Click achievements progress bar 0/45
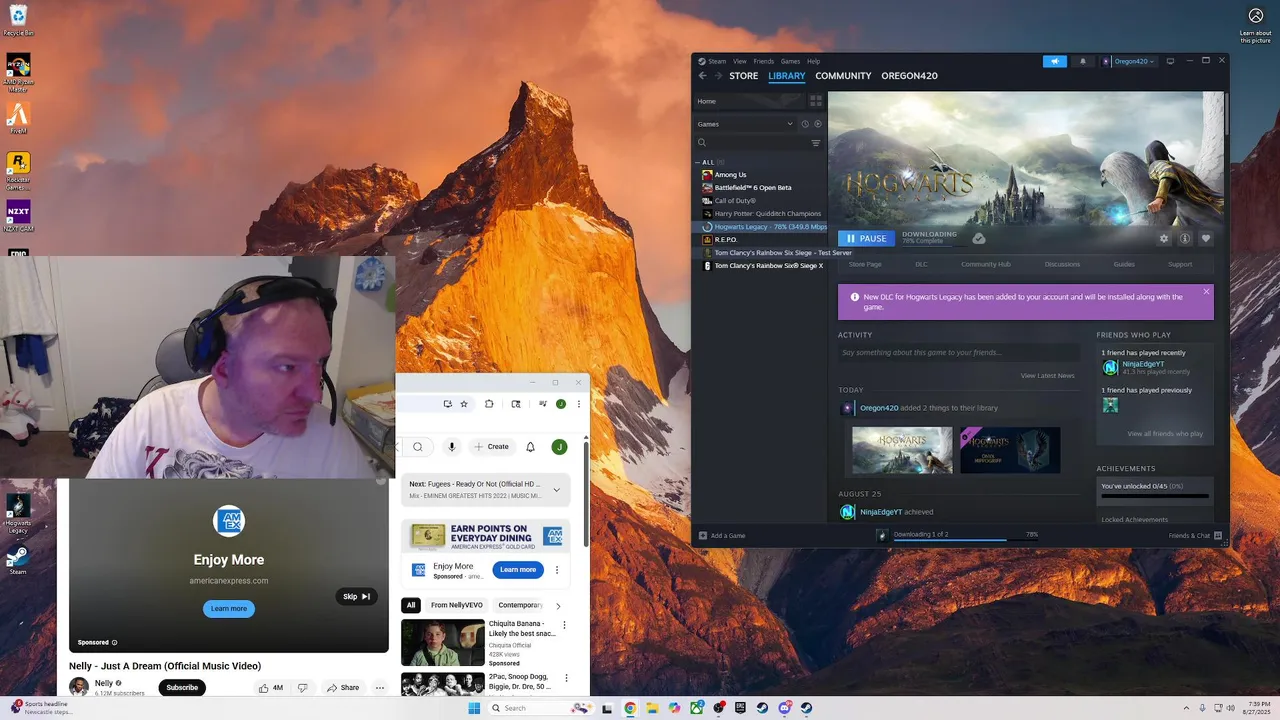Viewport: 1280px width, 720px height. pyautogui.click(x=1155, y=496)
